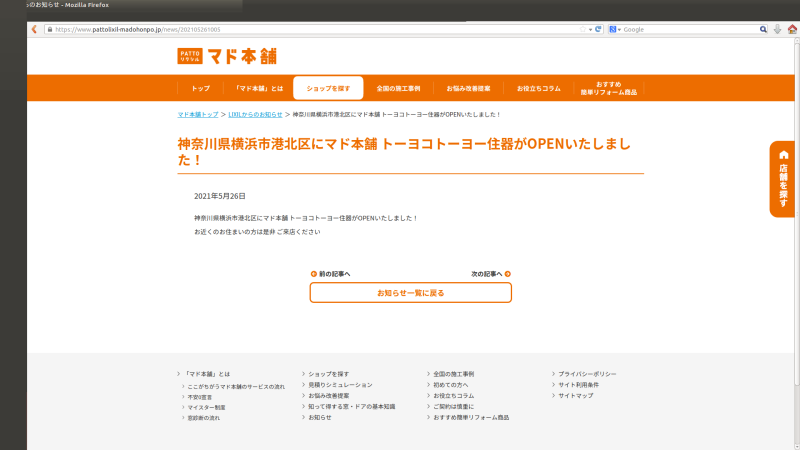800x450 pixels.
Task: Click footer link お役立ちコラム
Action: [454, 395]
